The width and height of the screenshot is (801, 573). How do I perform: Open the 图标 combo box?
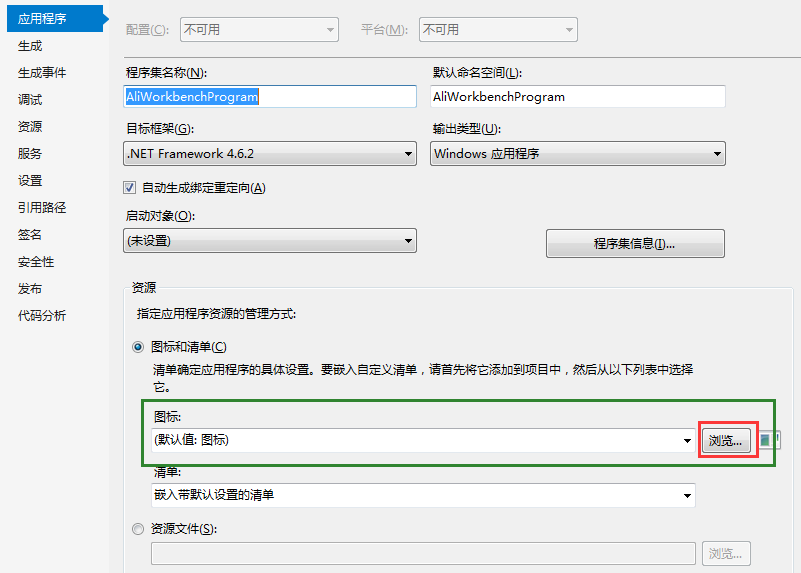pyautogui.click(x=423, y=440)
